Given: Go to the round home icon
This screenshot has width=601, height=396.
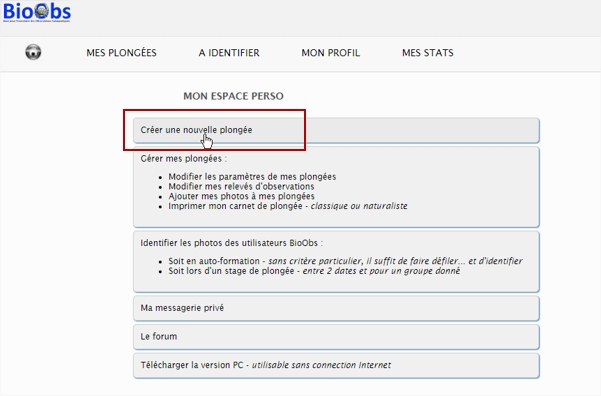Looking at the screenshot, I should (33, 52).
